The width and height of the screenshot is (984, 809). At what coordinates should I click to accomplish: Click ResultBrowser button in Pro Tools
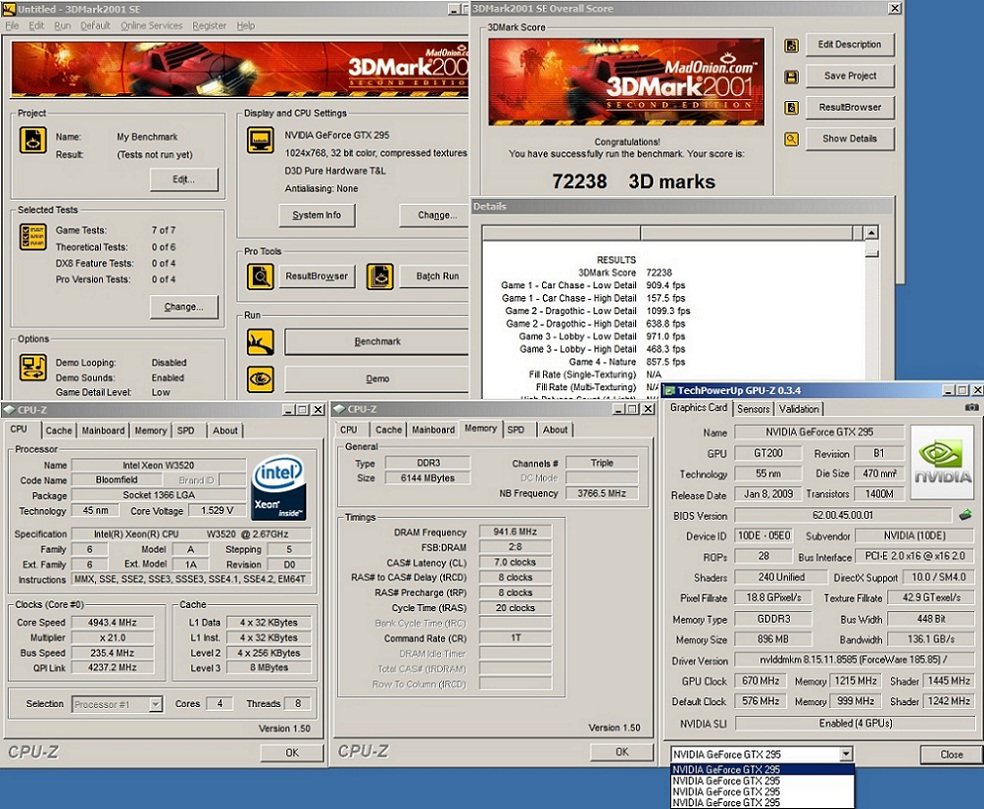[x=316, y=276]
